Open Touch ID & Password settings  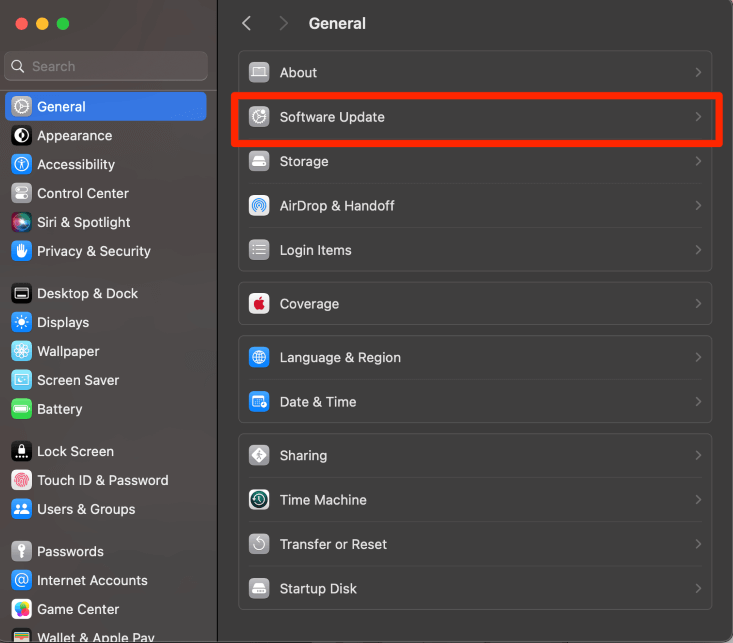coord(102,480)
